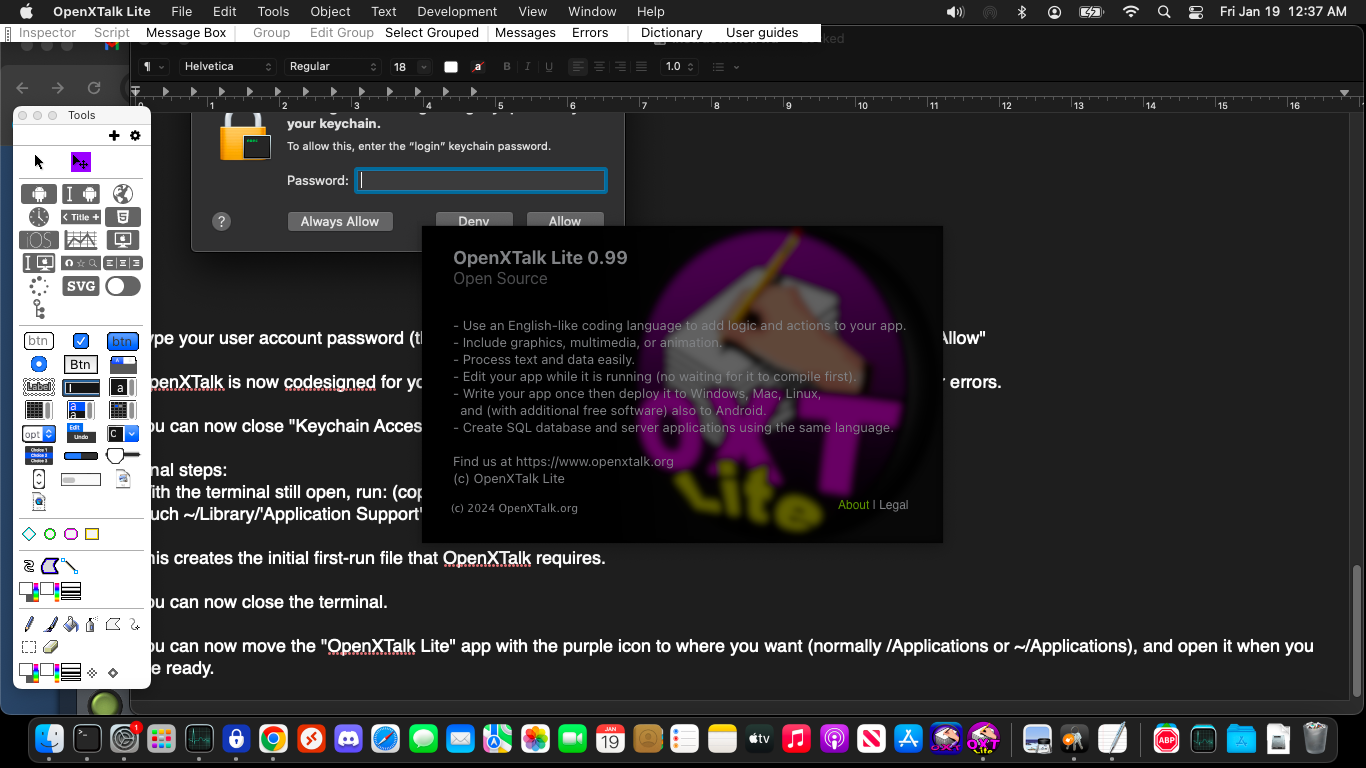This screenshot has width=1366, height=768.
Task: Pick the Mac native text field widget
Action: pyautogui.click(x=39, y=263)
